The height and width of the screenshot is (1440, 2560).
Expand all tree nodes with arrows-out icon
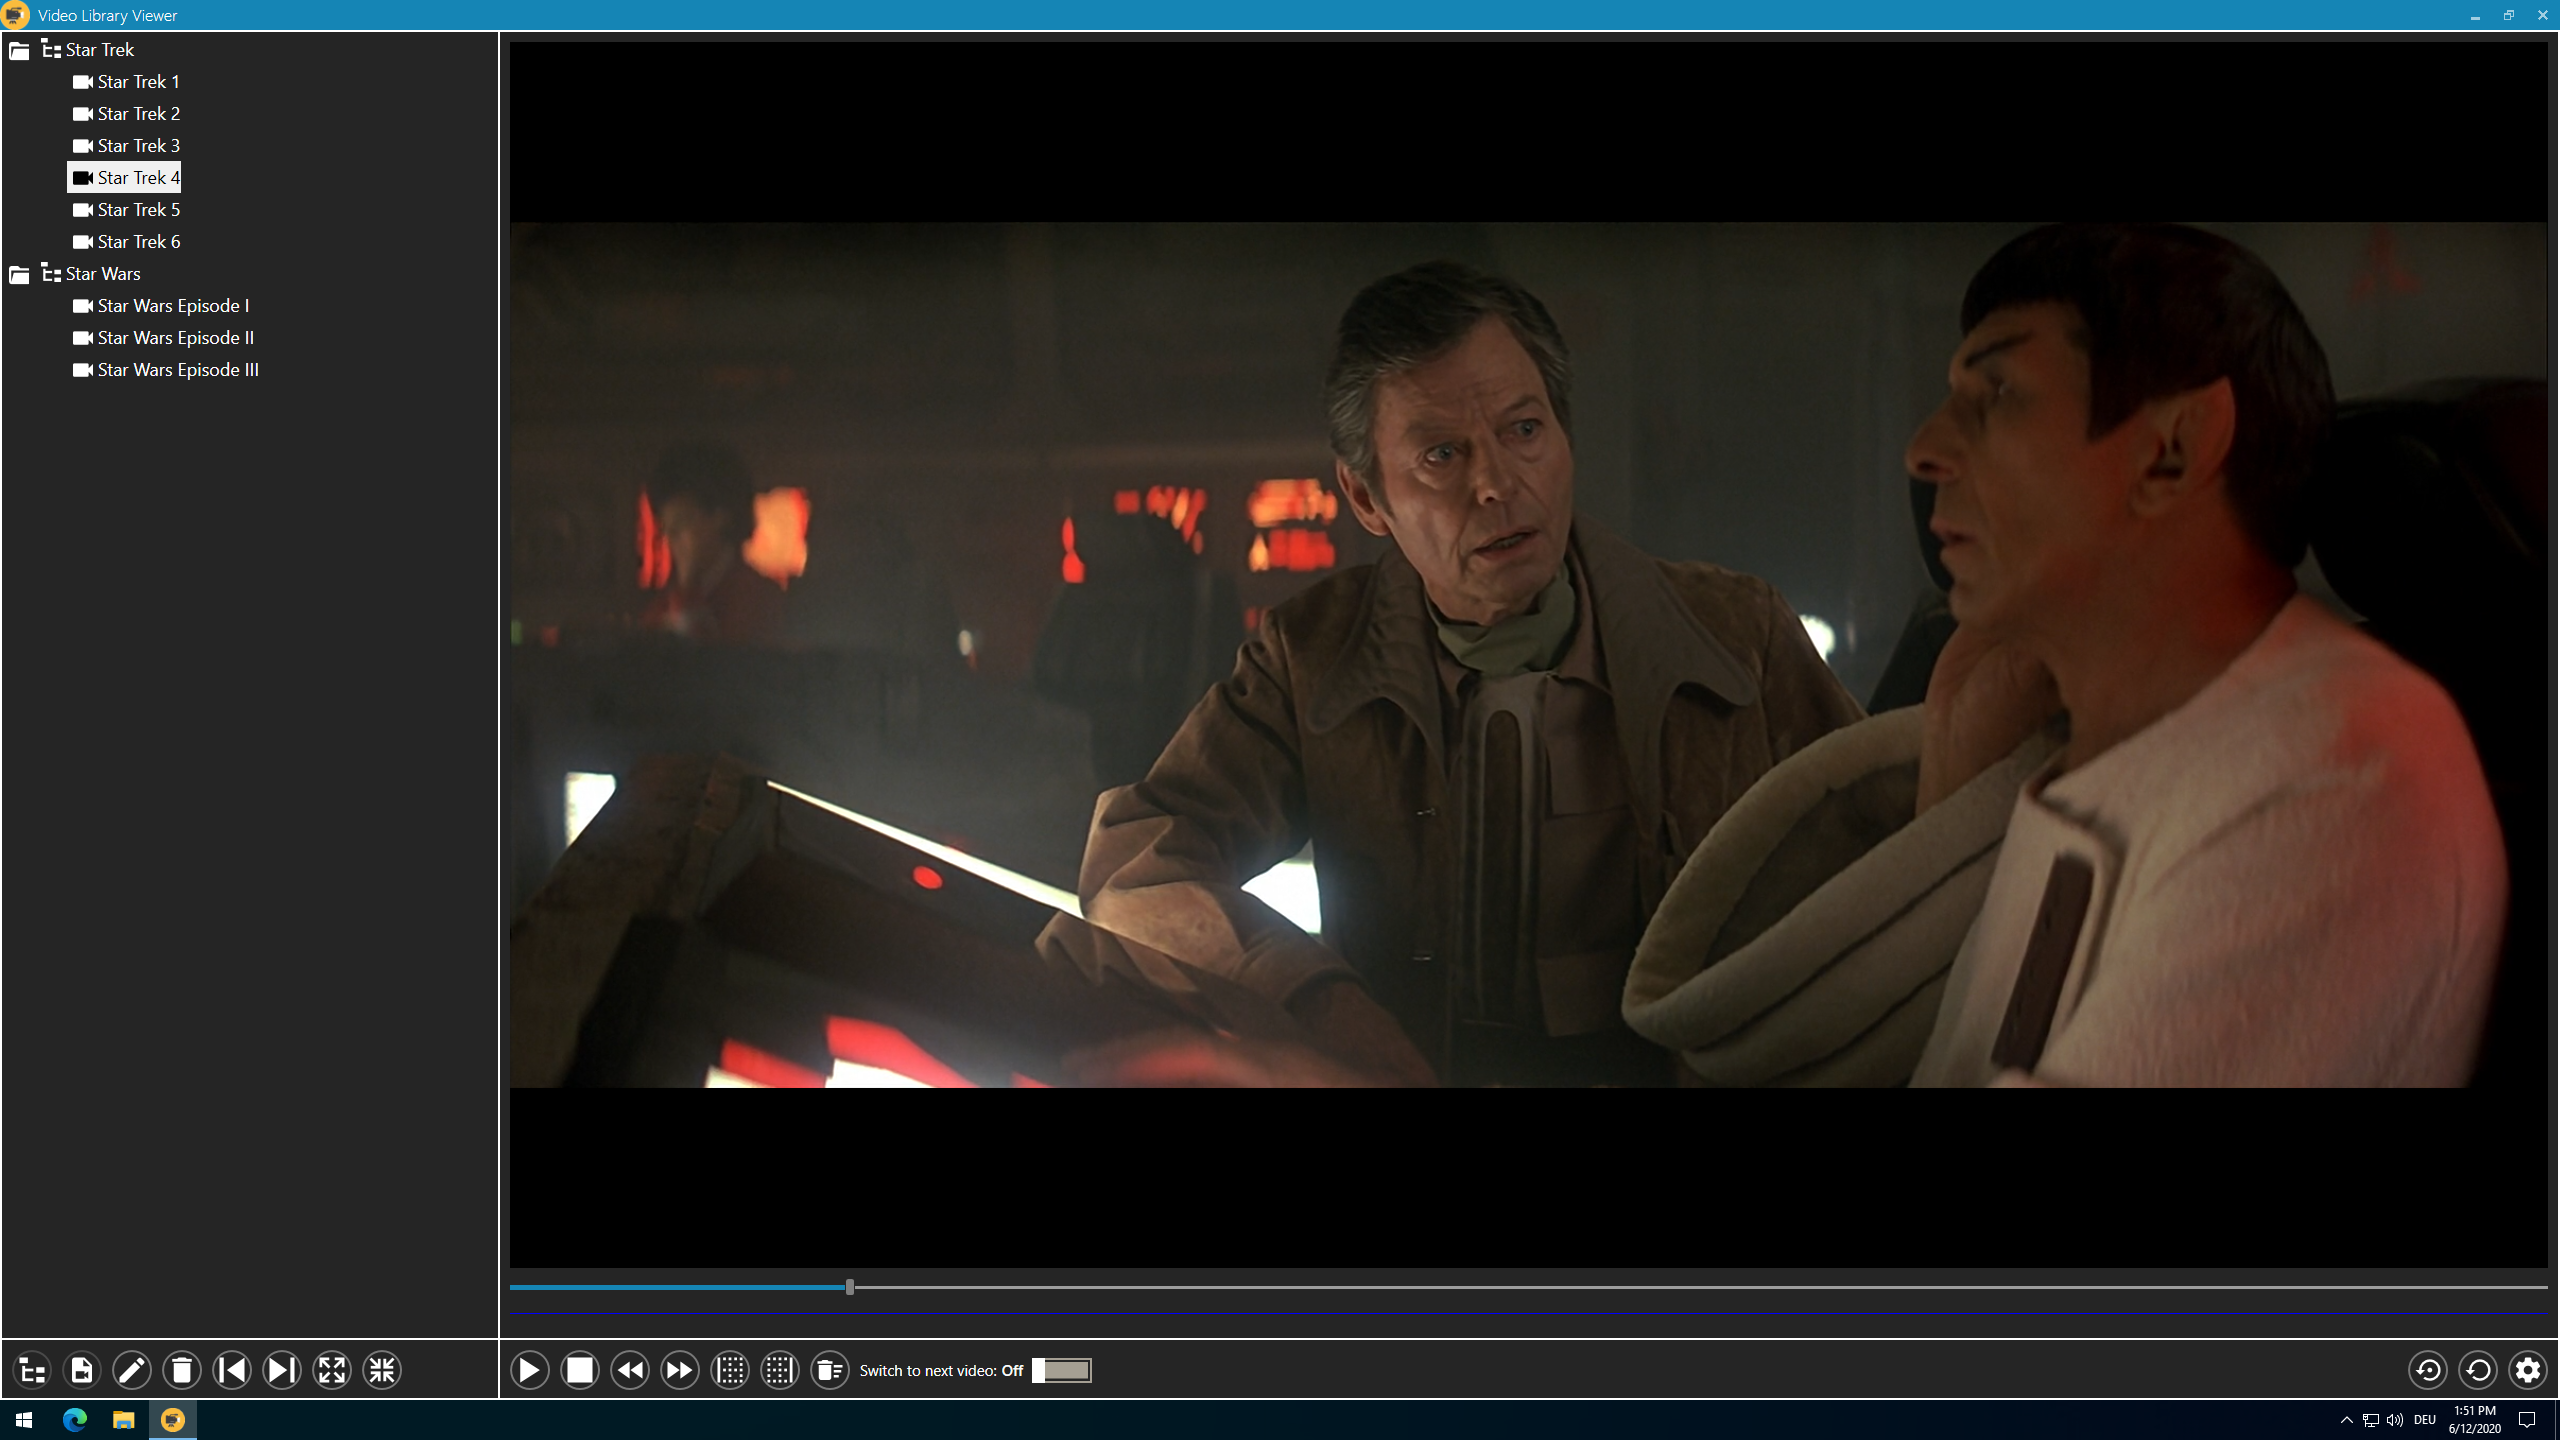tap(332, 1370)
